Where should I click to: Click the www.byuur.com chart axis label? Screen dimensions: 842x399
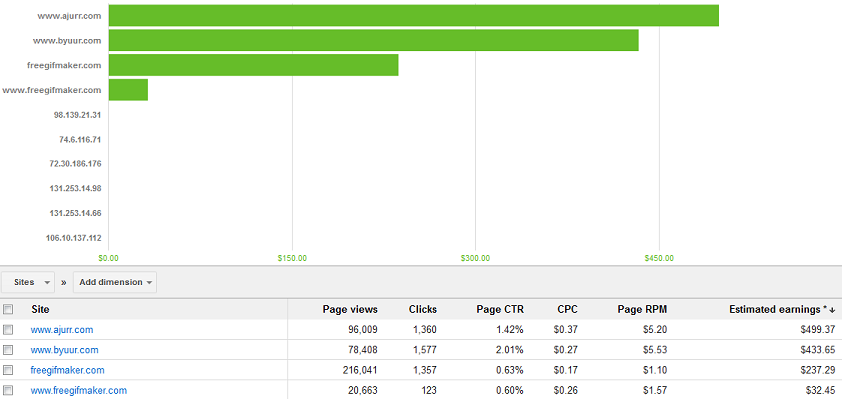pos(67,40)
